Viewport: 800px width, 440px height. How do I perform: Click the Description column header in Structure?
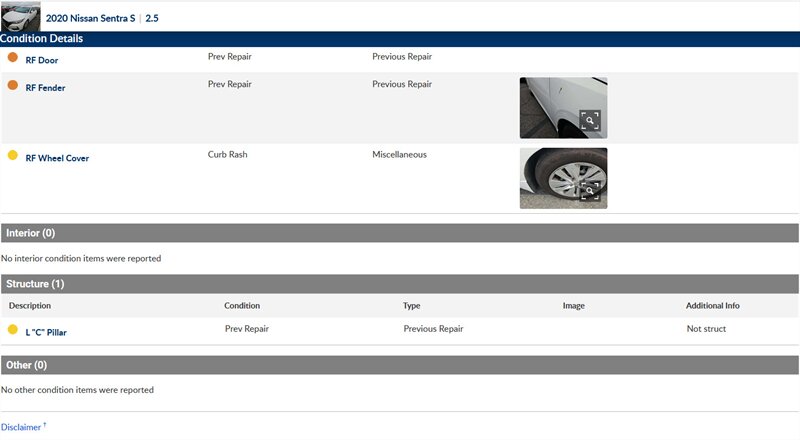(x=30, y=305)
